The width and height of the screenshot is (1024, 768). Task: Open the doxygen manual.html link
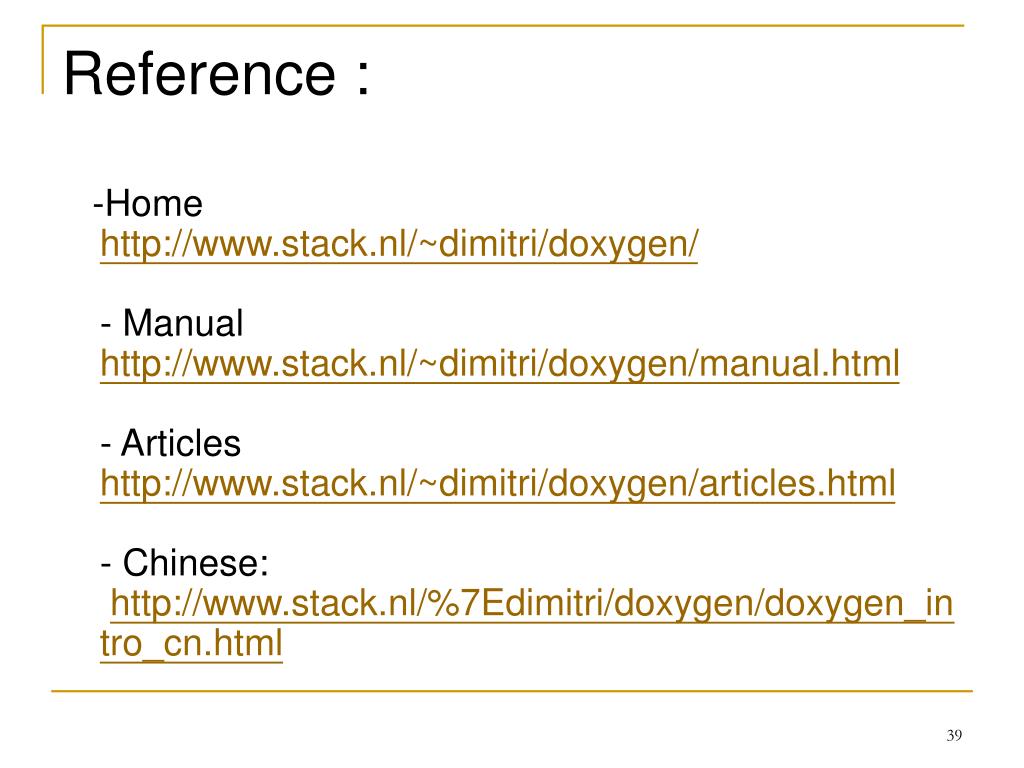coord(500,364)
